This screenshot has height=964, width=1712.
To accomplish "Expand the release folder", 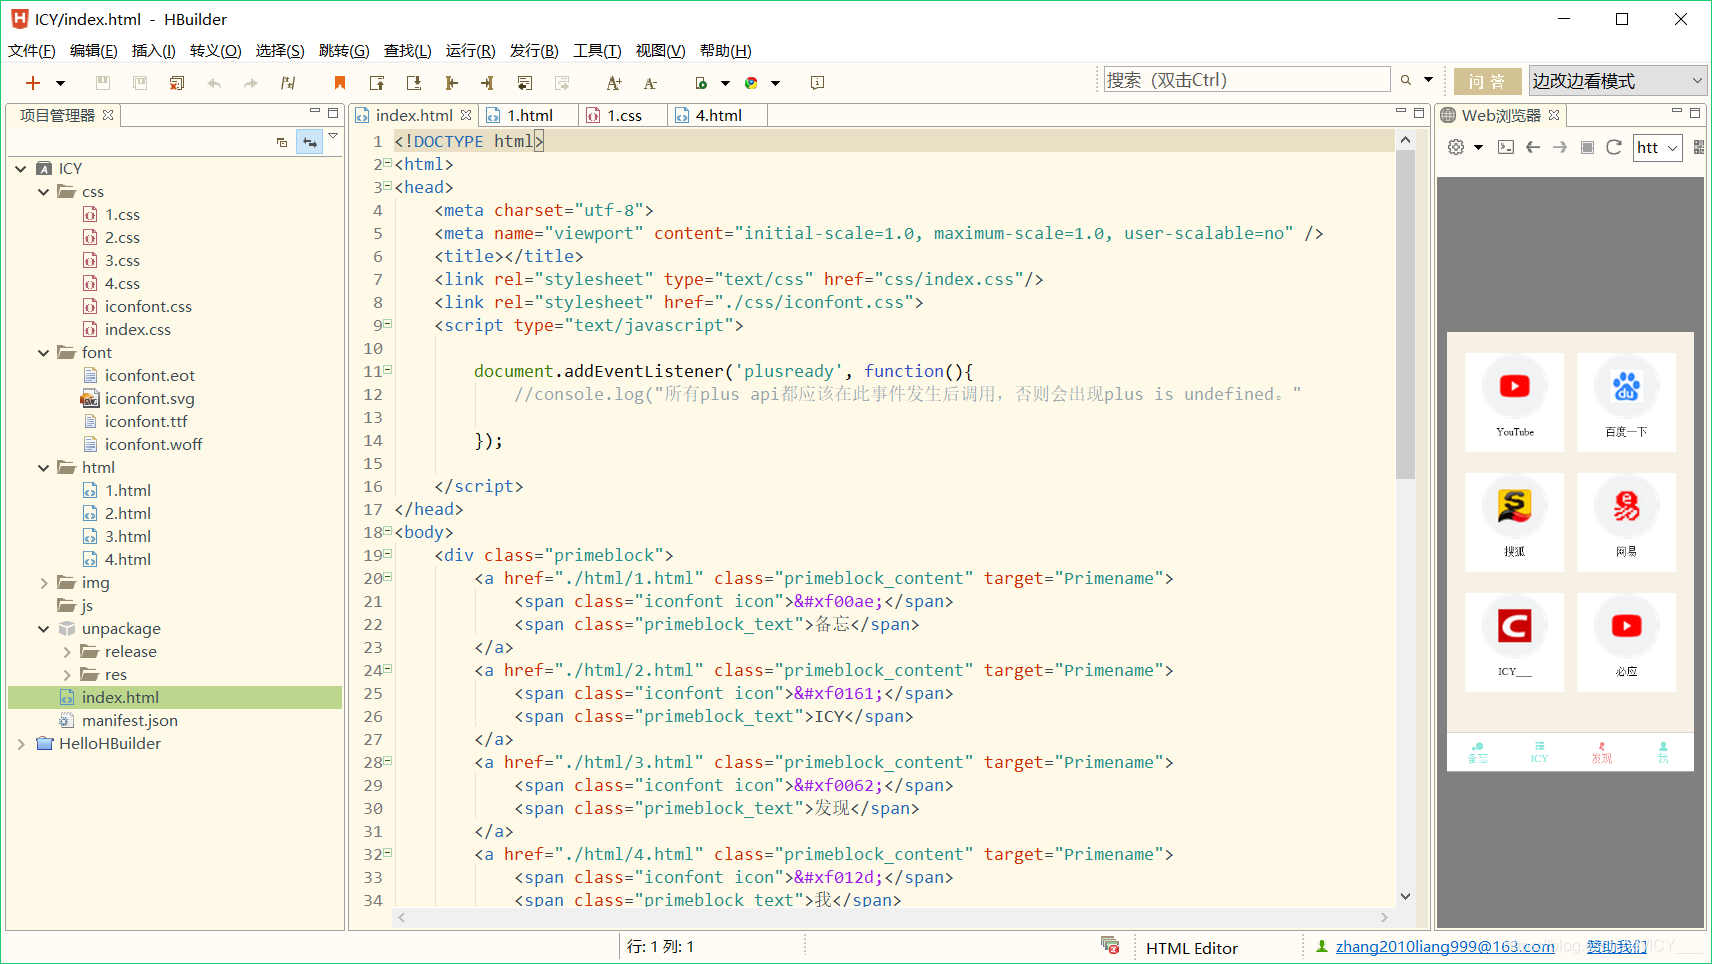I will [x=67, y=652].
